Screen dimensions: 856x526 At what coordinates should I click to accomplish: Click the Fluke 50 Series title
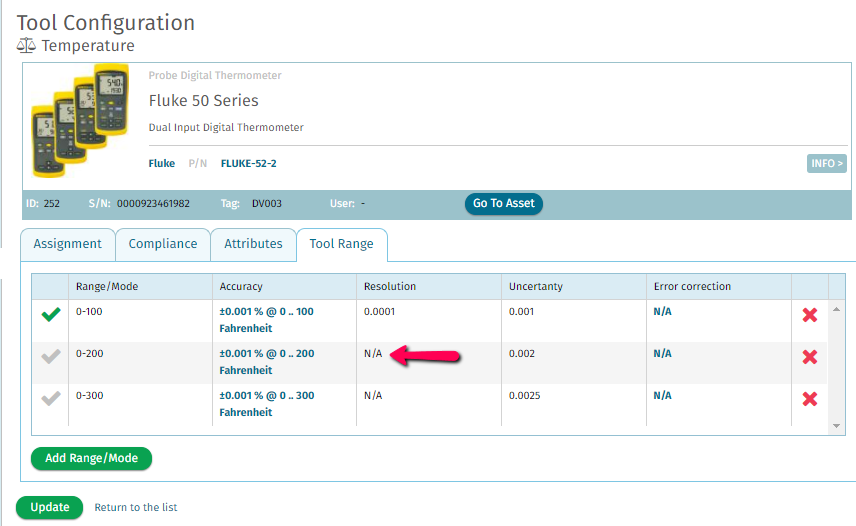coord(204,100)
